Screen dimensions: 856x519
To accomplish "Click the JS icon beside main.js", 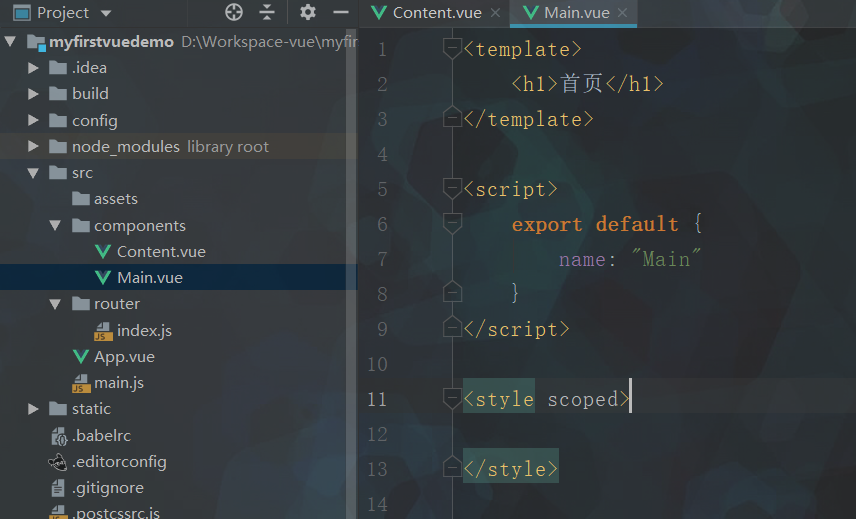I will pyautogui.click(x=81, y=383).
